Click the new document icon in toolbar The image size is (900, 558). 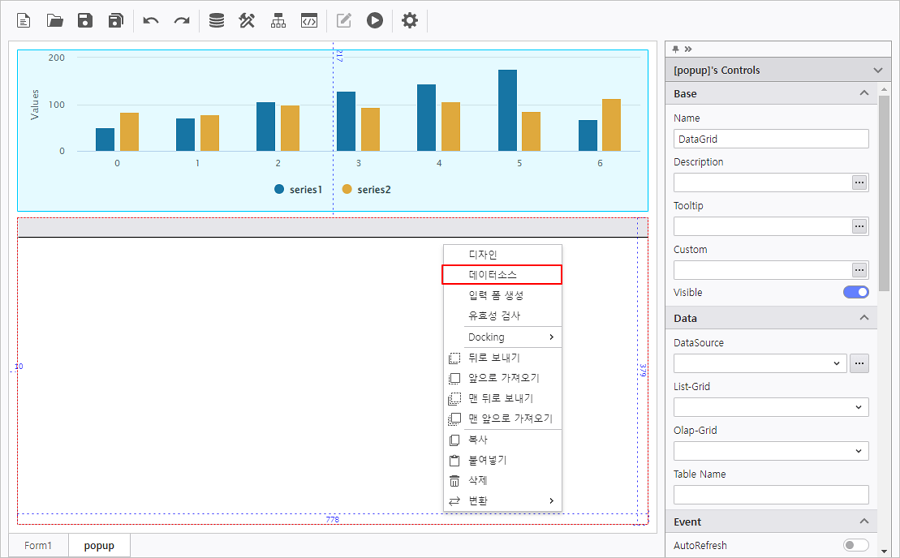(24, 20)
